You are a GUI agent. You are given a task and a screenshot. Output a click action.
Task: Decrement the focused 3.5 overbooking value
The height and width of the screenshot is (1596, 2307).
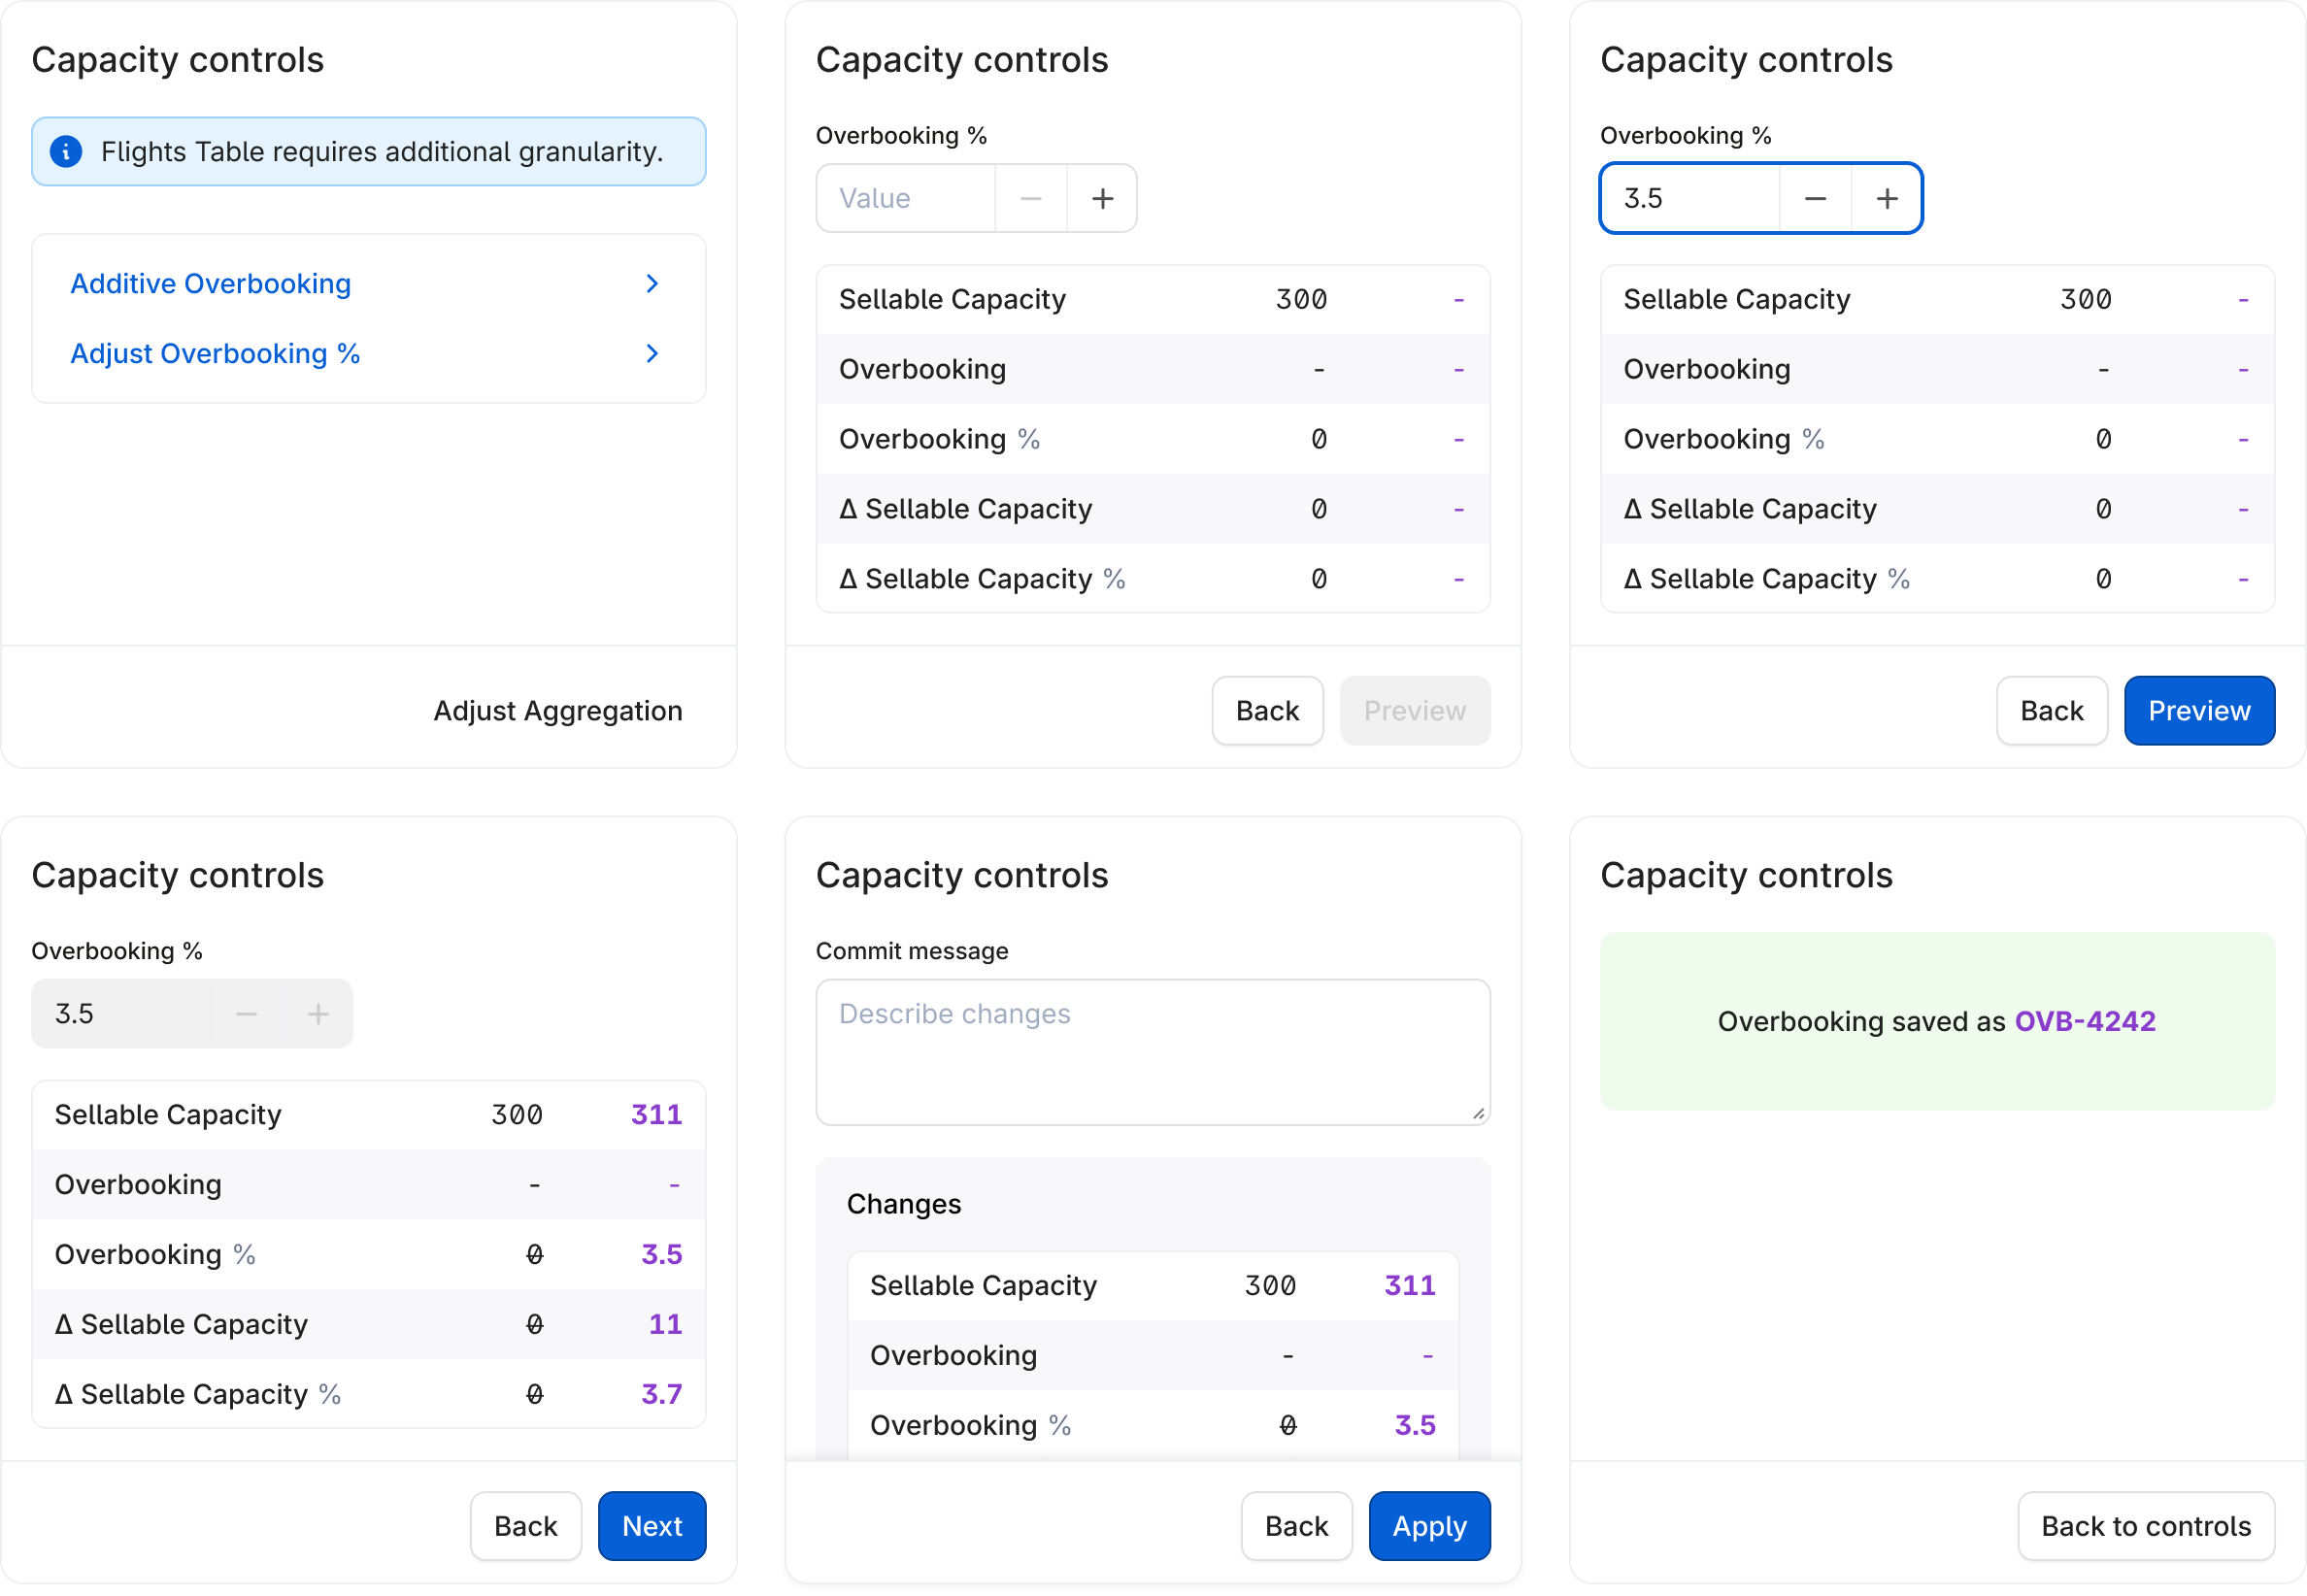click(x=1815, y=199)
